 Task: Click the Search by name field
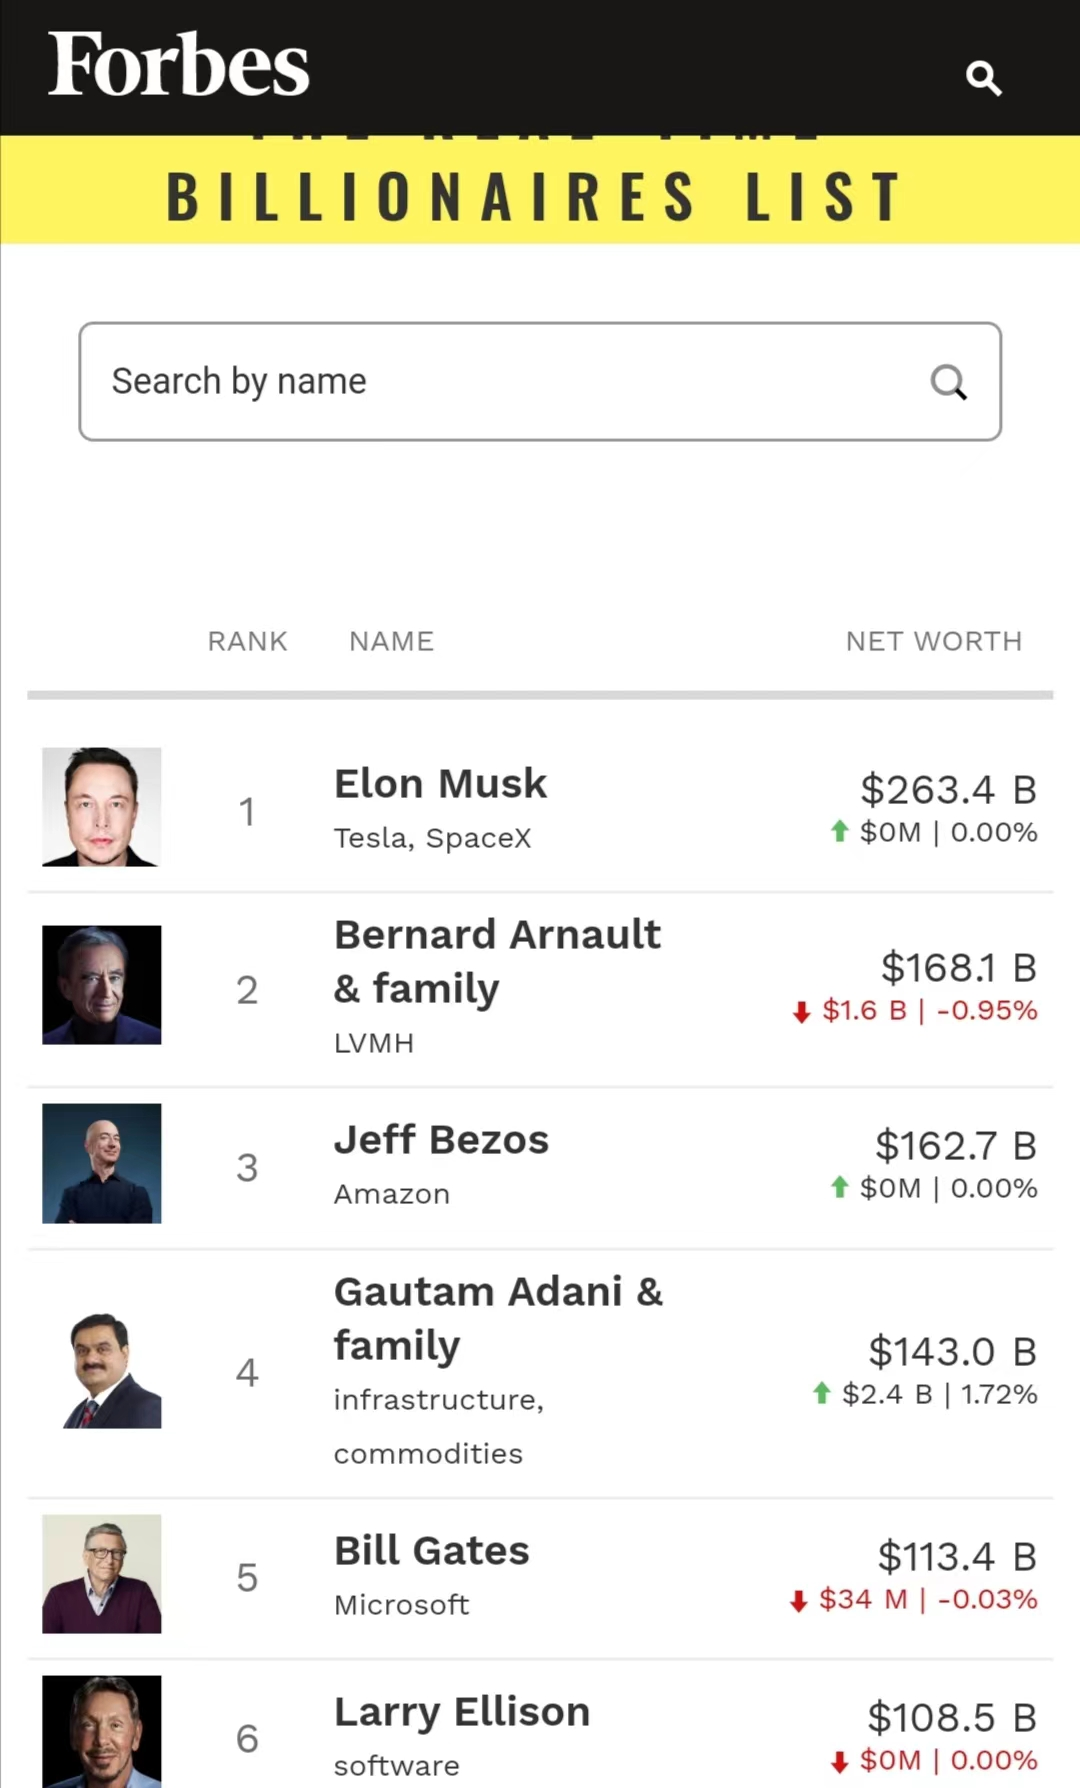pos(500,381)
